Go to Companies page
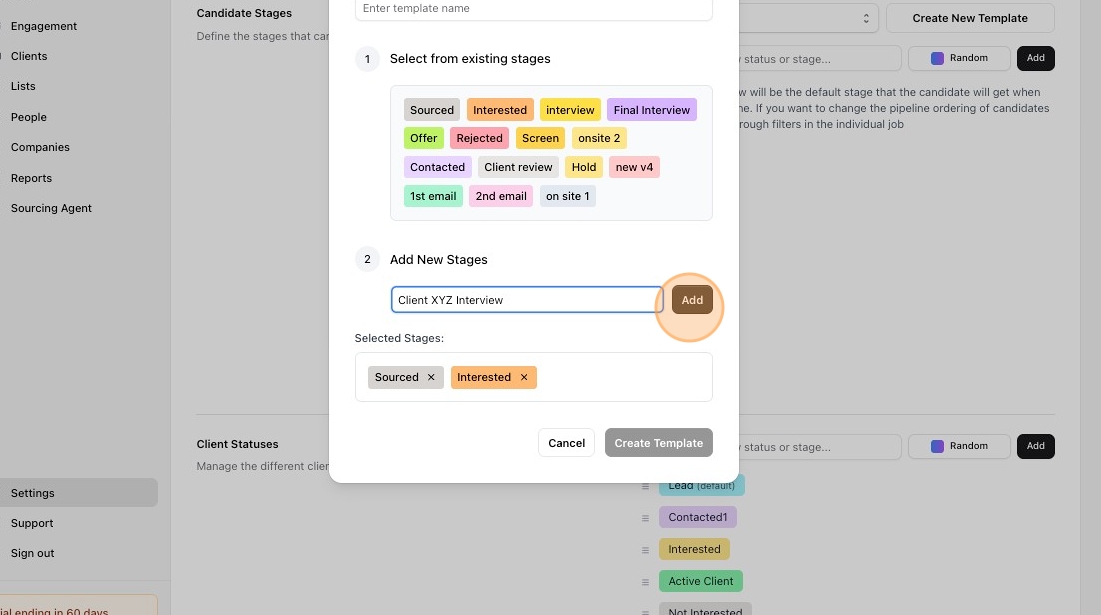The height and width of the screenshot is (615, 1101). pyautogui.click(x=40, y=147)
